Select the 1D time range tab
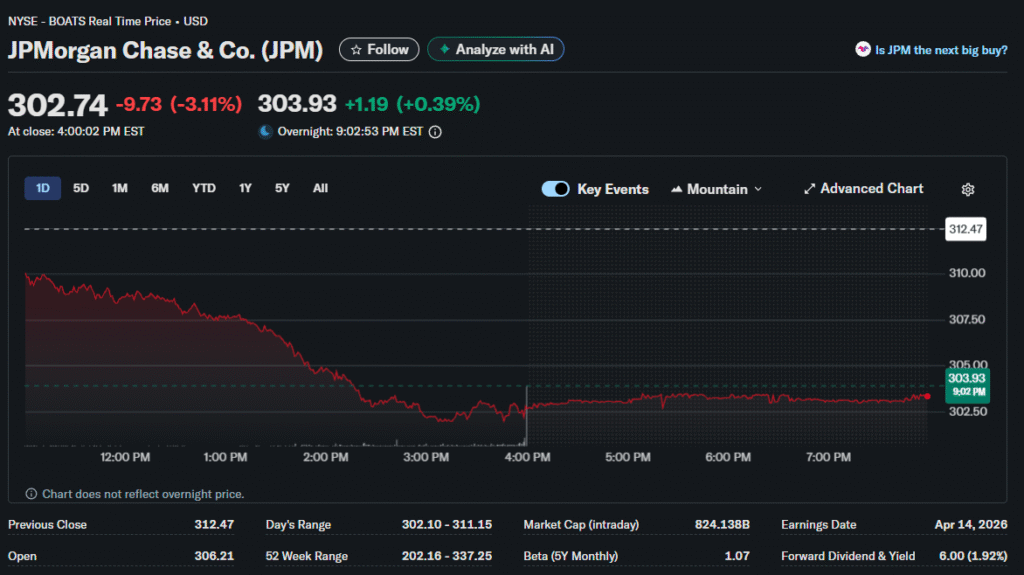Screen dimensions: 1024x575 tap(43, 188)
